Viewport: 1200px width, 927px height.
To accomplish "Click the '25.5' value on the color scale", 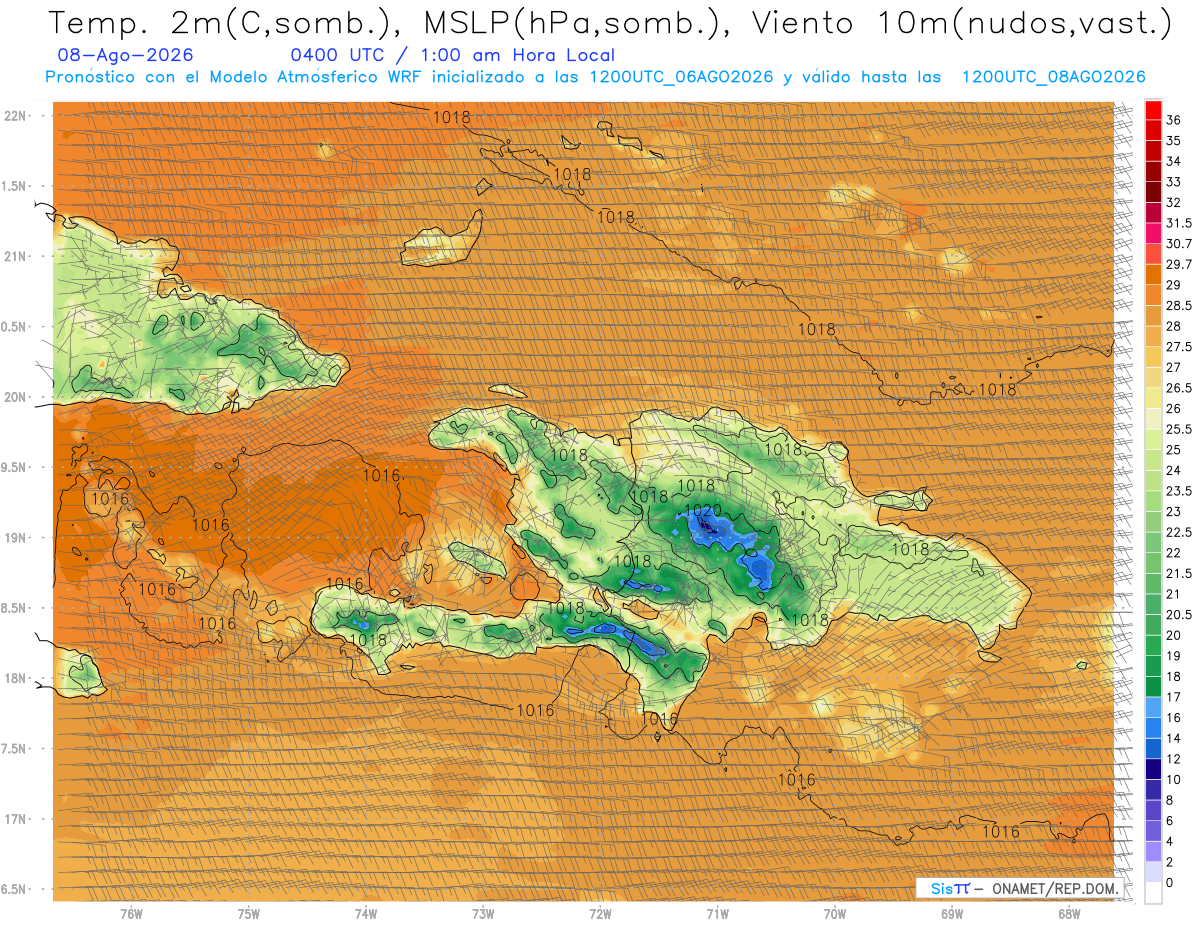I will pyautogui.click(x=1178, y=429).
